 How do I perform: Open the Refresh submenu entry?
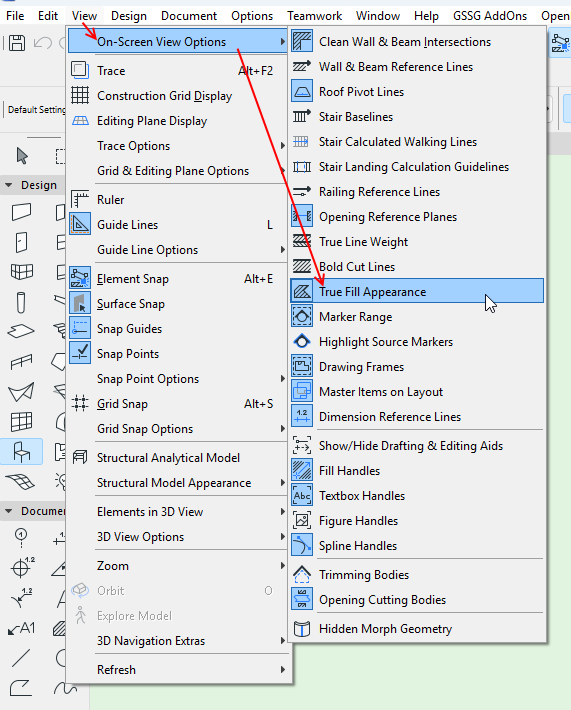point(178,670)
